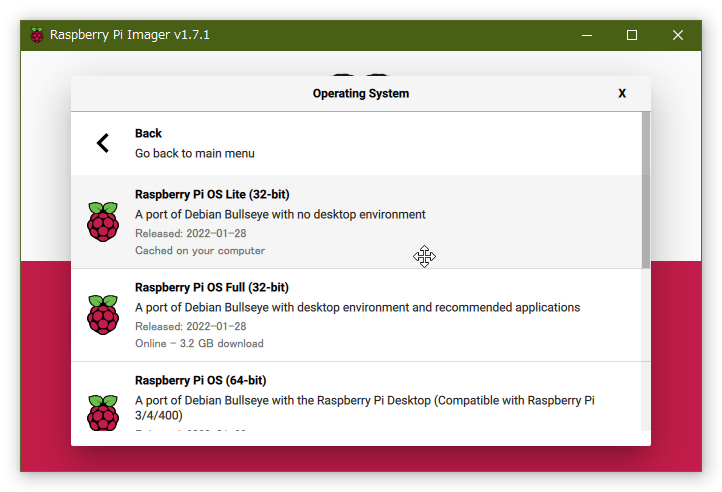722x492 pixels.
Task: Click the Back chevron arrow icon
Action: [x=103, y=143]
